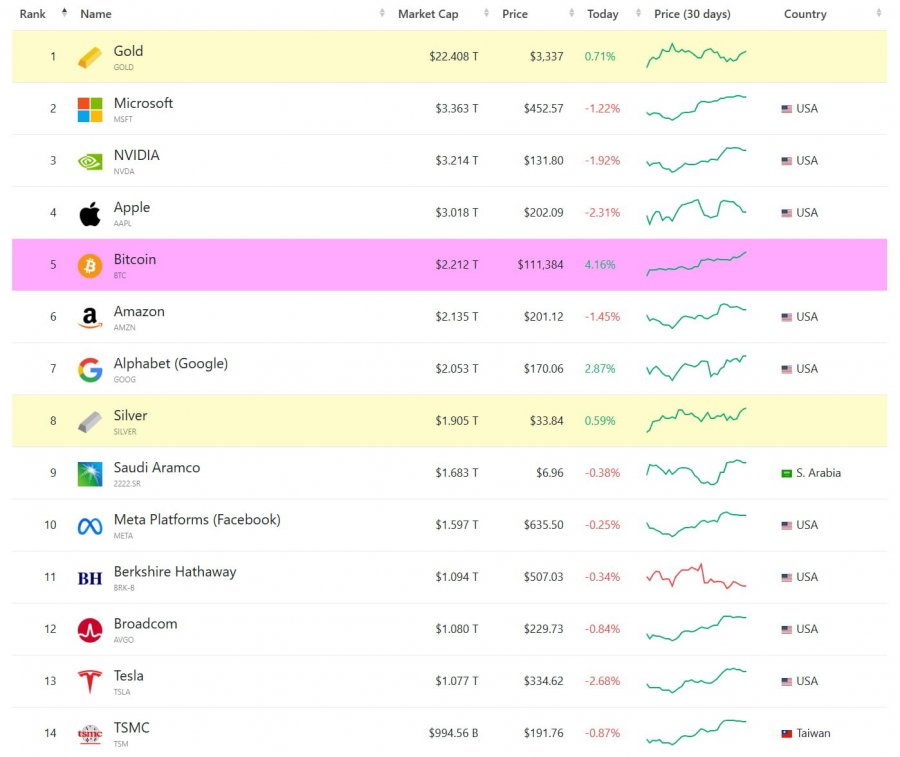Click Tesla's -2.68% change value
This screenshot has height=757, width=900.
point(602,681)
